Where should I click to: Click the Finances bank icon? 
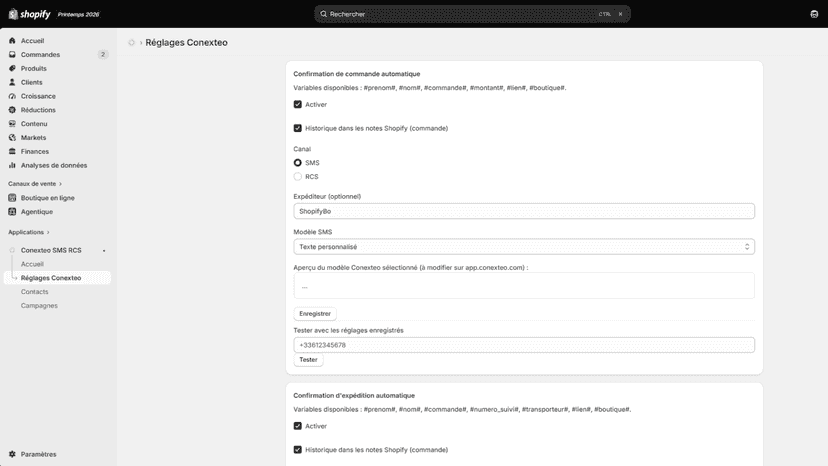pyautogui.click(x=12, y=151)
